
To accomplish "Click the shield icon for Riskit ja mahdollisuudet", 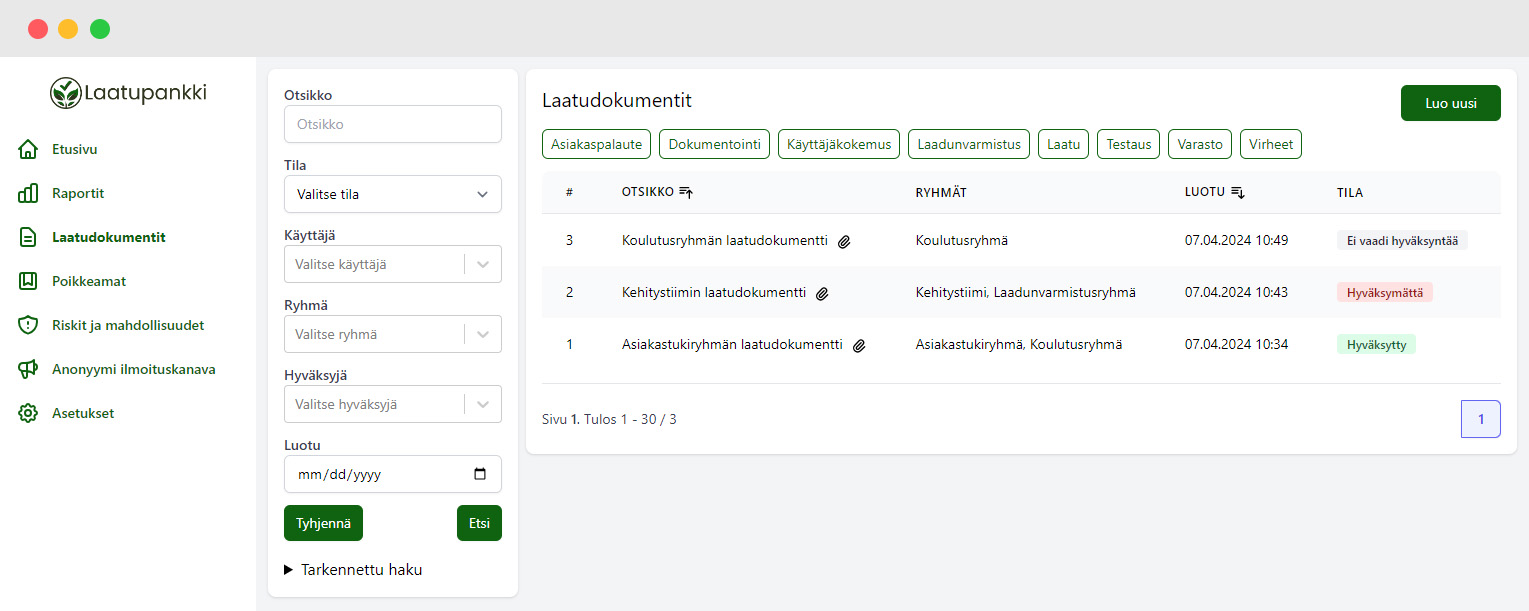I will pos(28,325).
